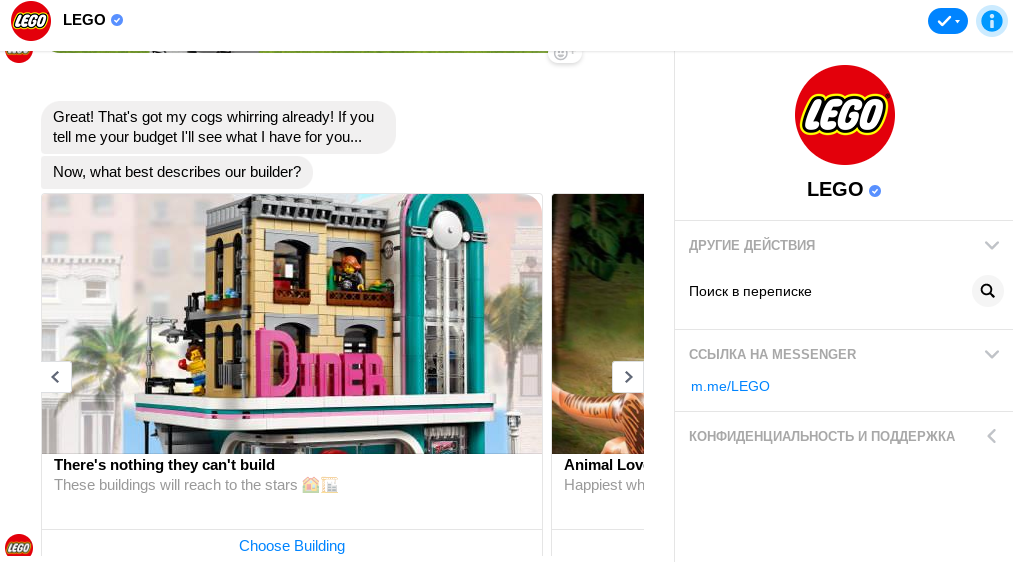The image size is (1013, 562).
Task: Collapse the ССЫЛКА НА MESSENGER section
Action: click(x=844, y=354)
